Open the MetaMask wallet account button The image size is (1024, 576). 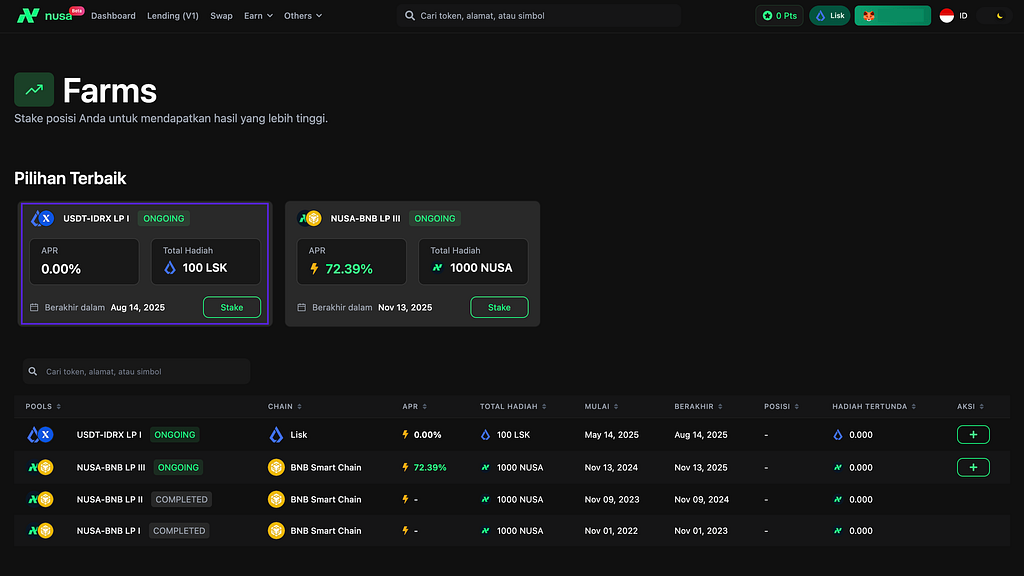point(893,16)
